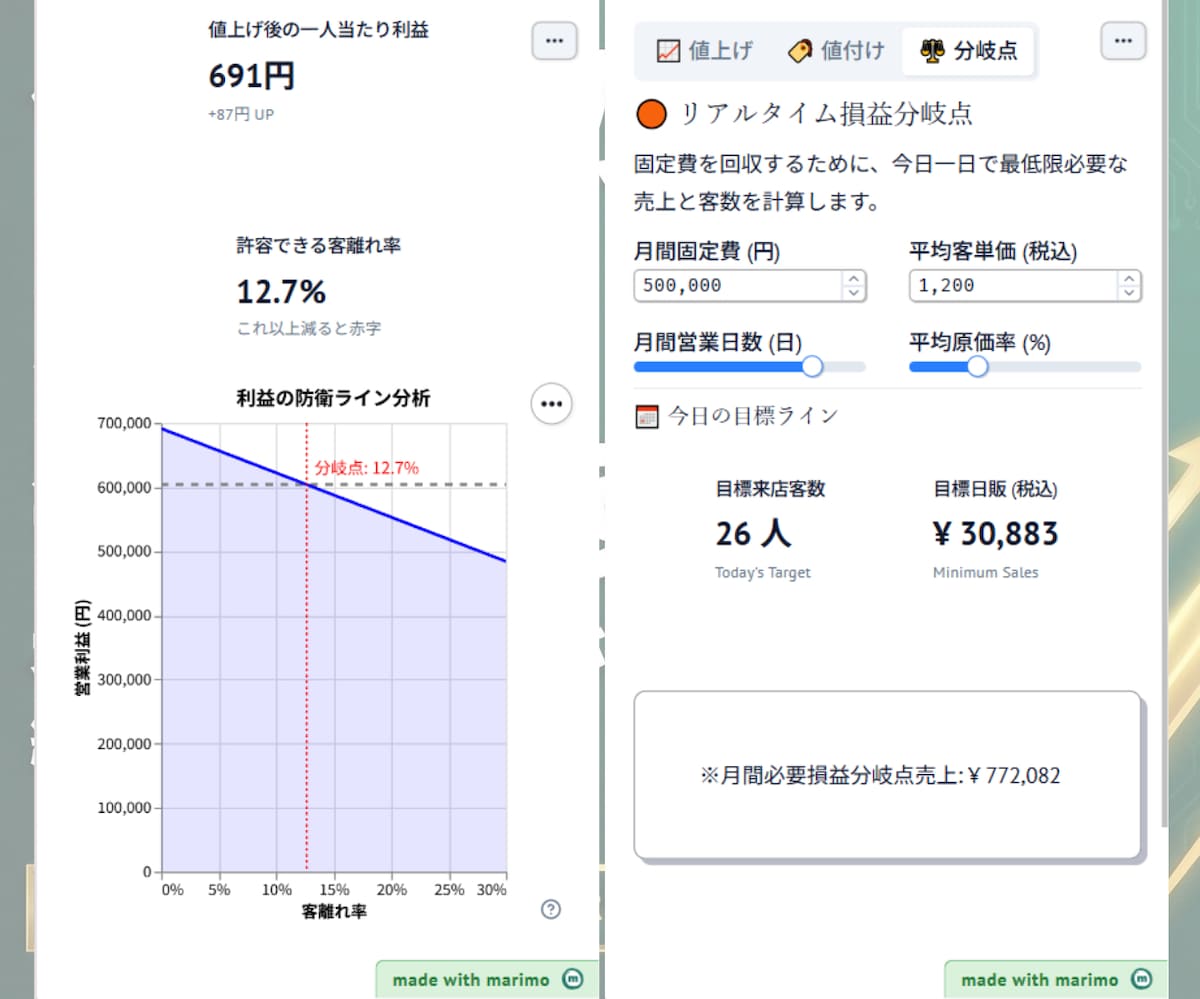
Task: Switch to the 値上げ tab
Action: click(704, 50)
